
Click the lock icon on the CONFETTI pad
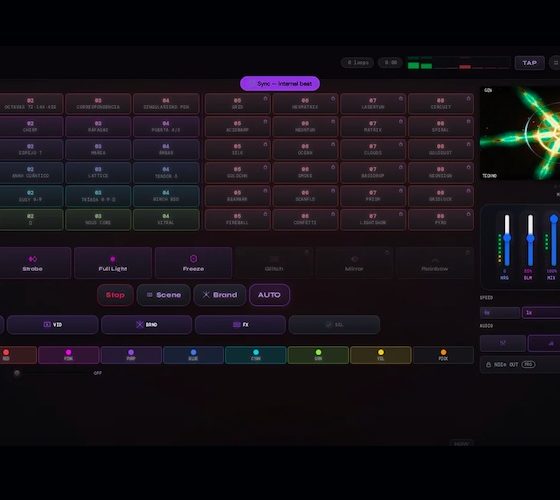(x=333, y=214)
